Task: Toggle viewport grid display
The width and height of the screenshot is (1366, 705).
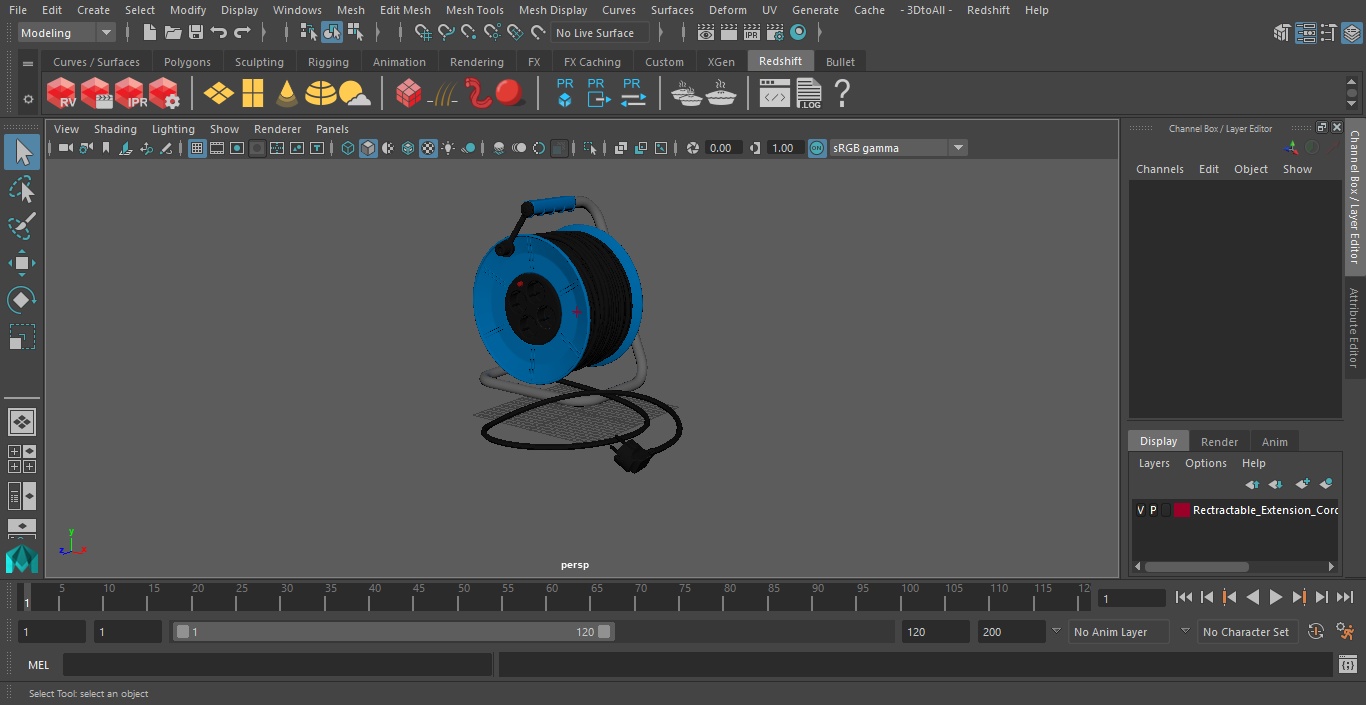Action: coord(197,148)
